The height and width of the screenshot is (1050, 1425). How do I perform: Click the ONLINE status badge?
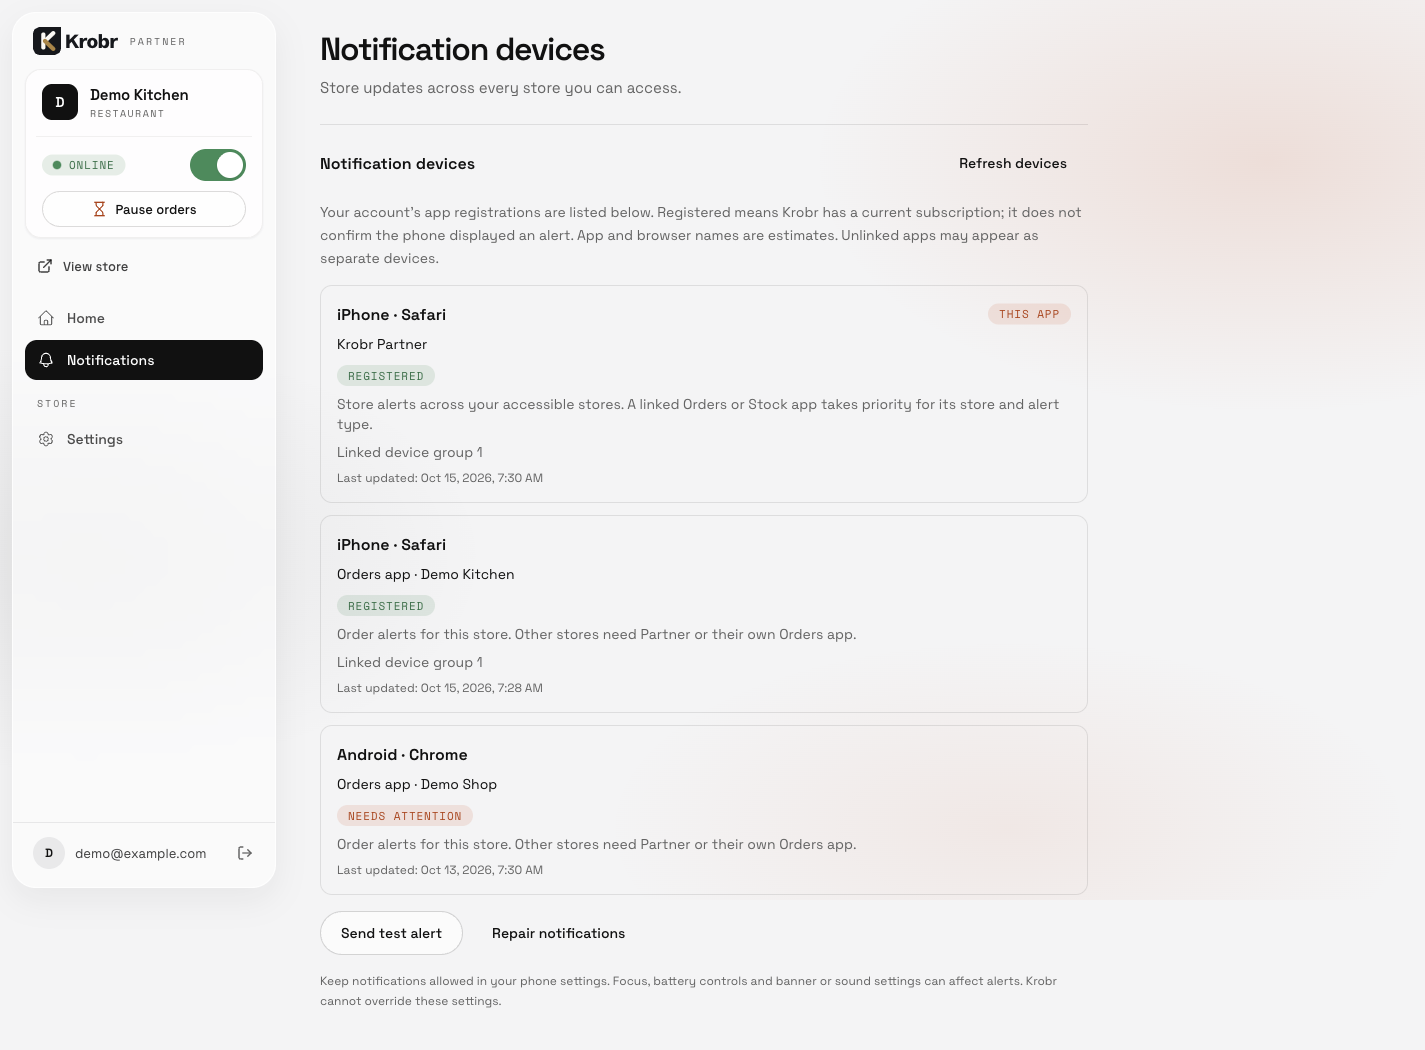(84, 165)
